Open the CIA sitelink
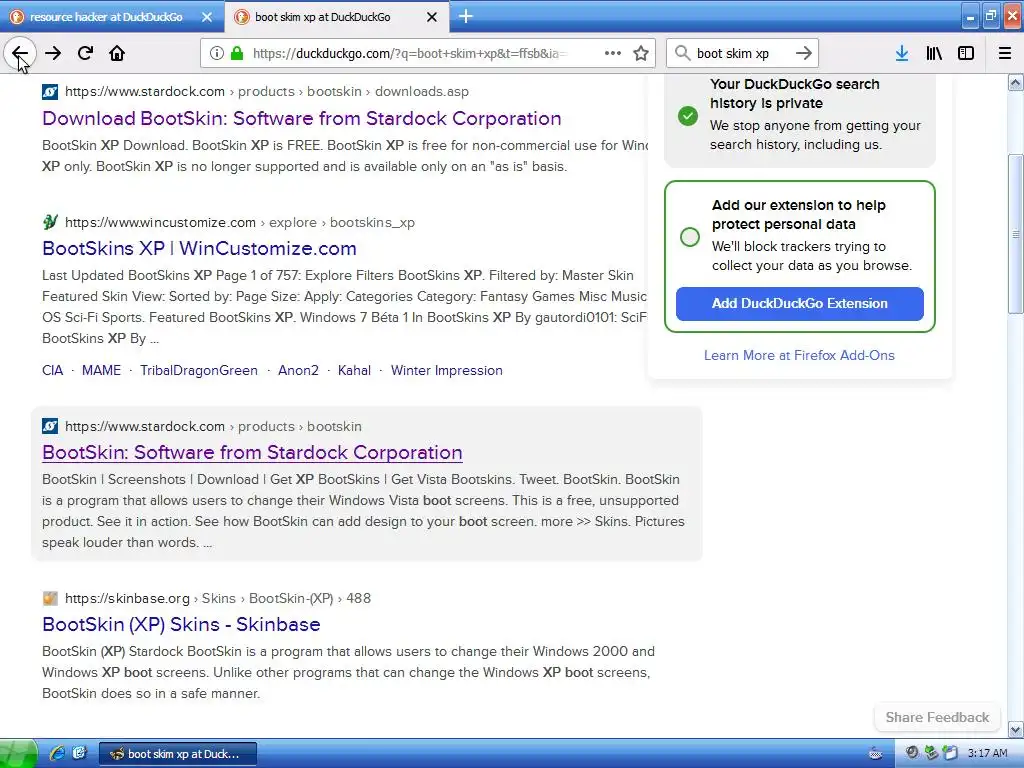The width and height of the screenshot is (1024, 768). coord(52,370)
